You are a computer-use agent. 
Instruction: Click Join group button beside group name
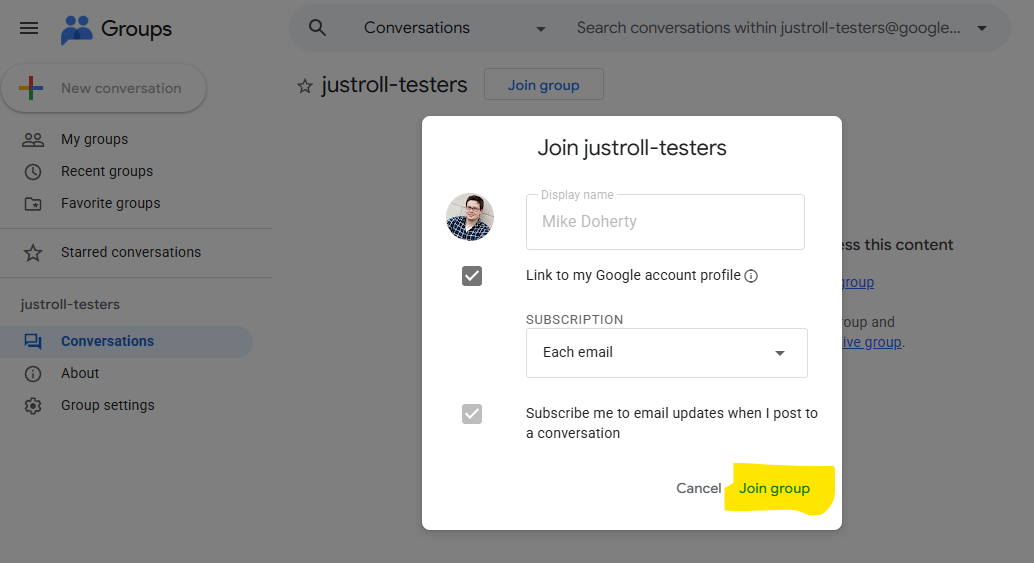[x=543, y=85]
